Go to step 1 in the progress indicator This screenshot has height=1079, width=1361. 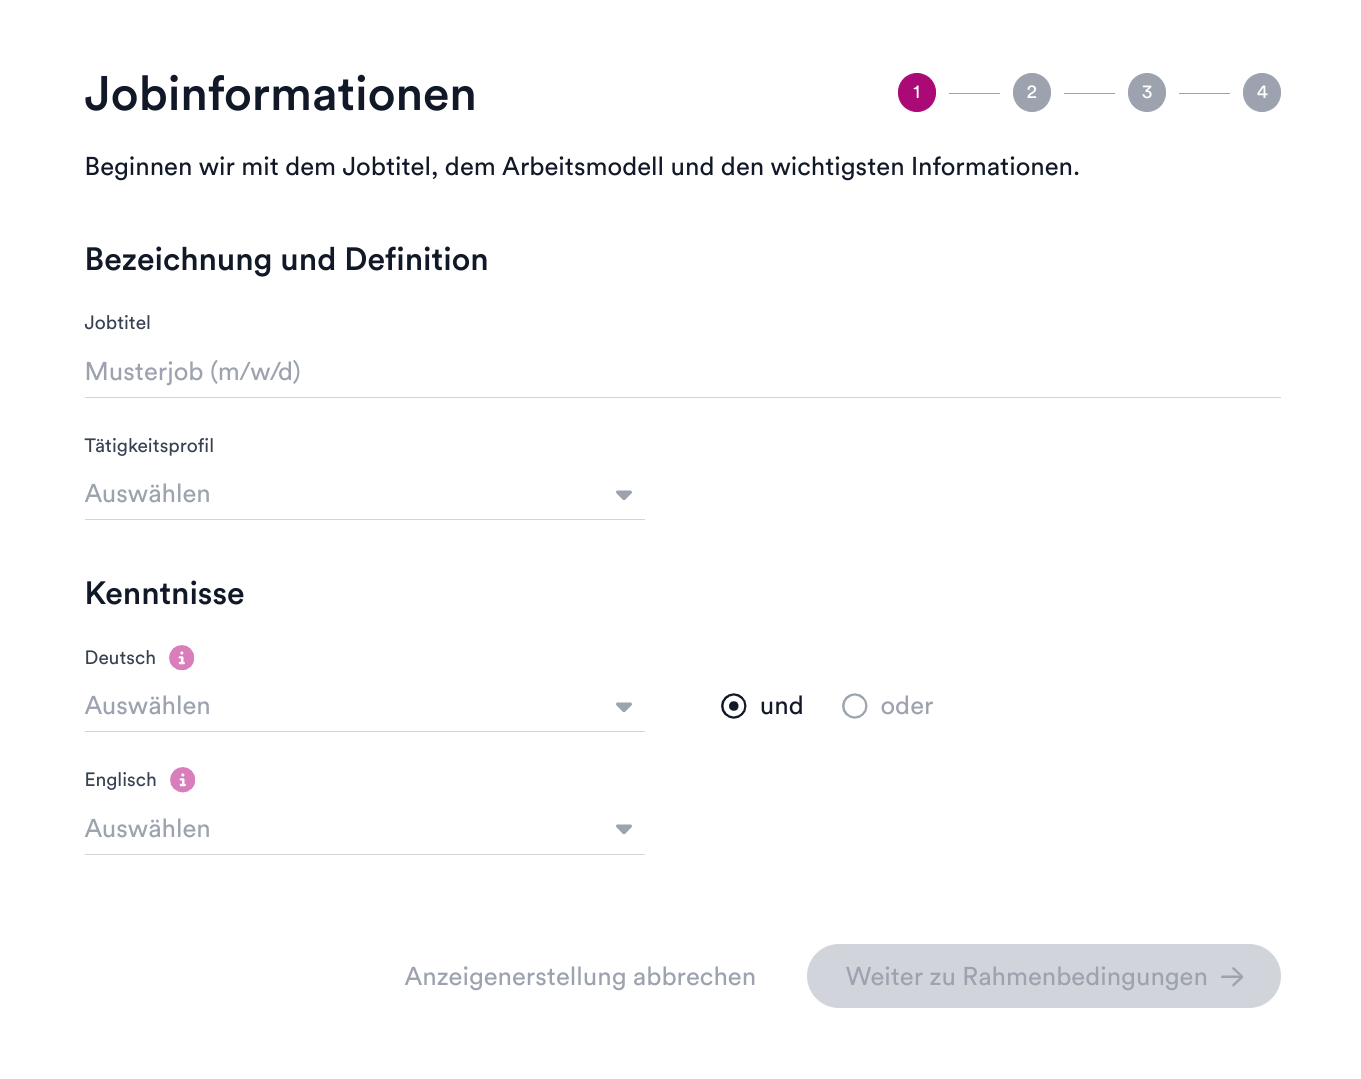click(x=916, y=93)
